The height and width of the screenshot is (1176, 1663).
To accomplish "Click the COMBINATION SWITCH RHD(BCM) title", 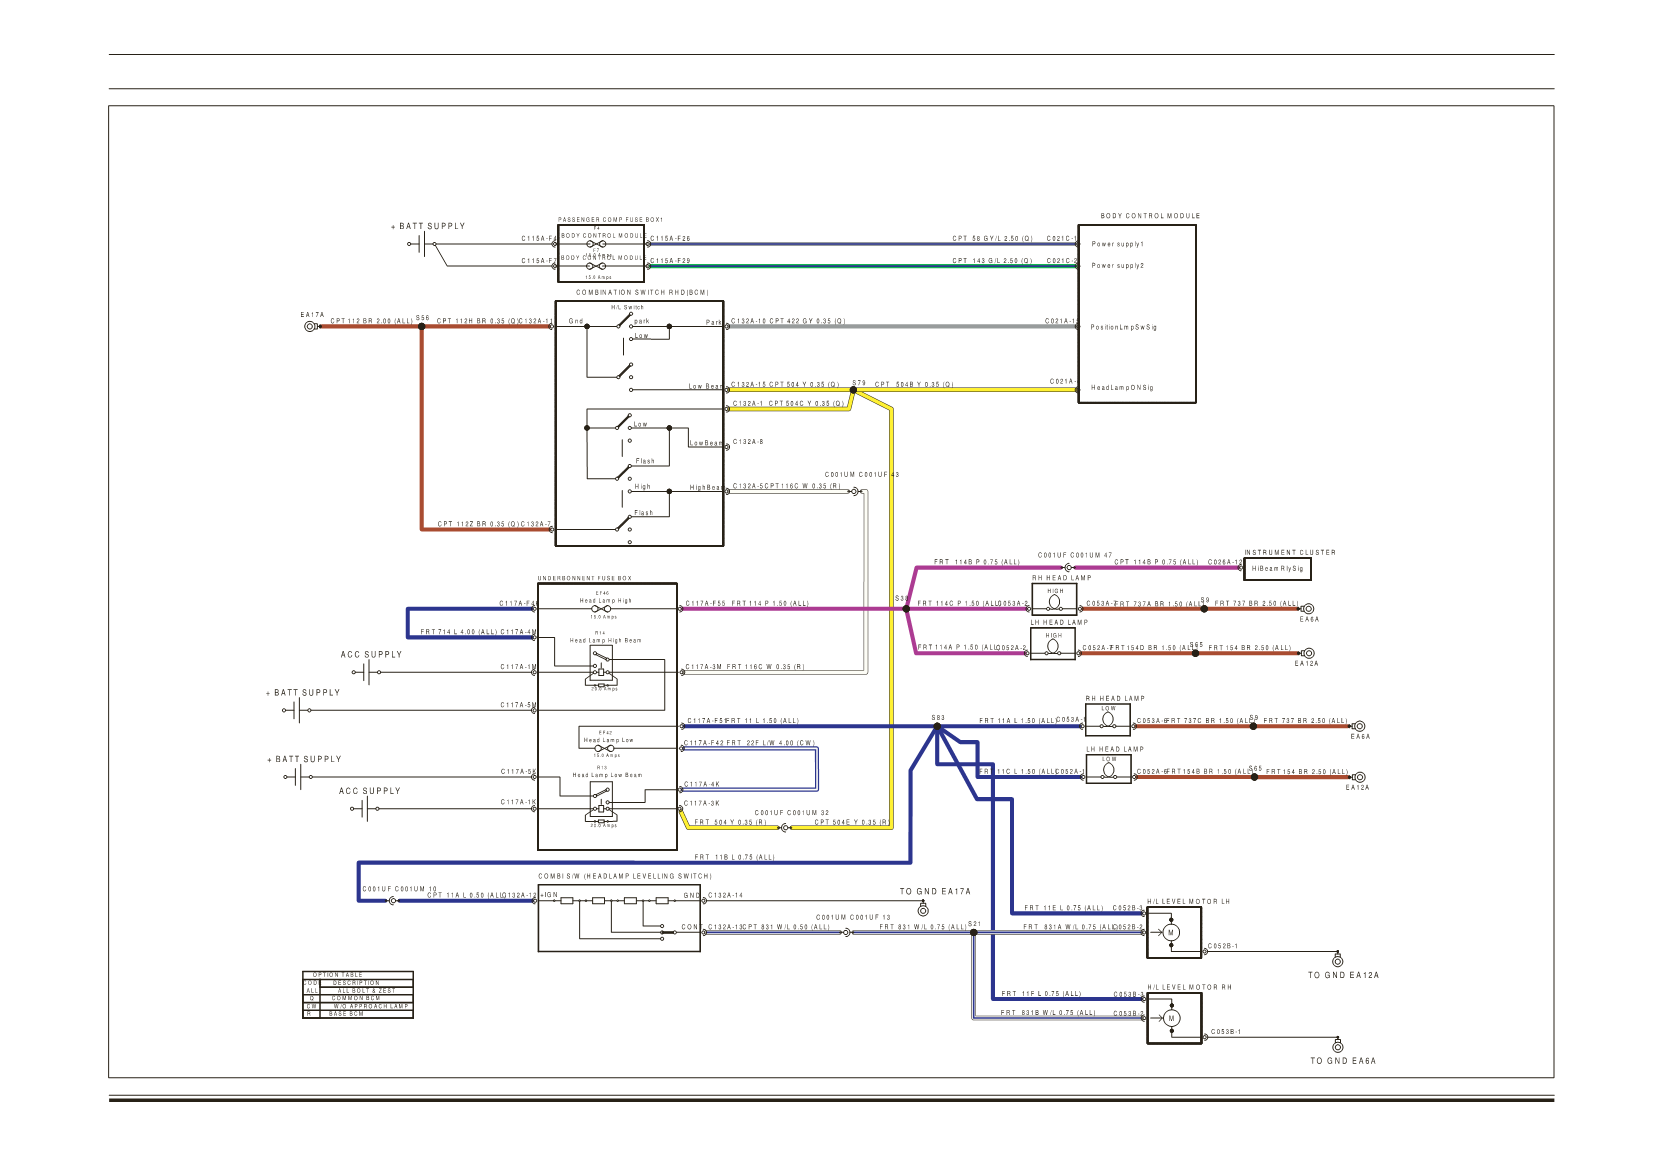I will [x=642, y=293].
